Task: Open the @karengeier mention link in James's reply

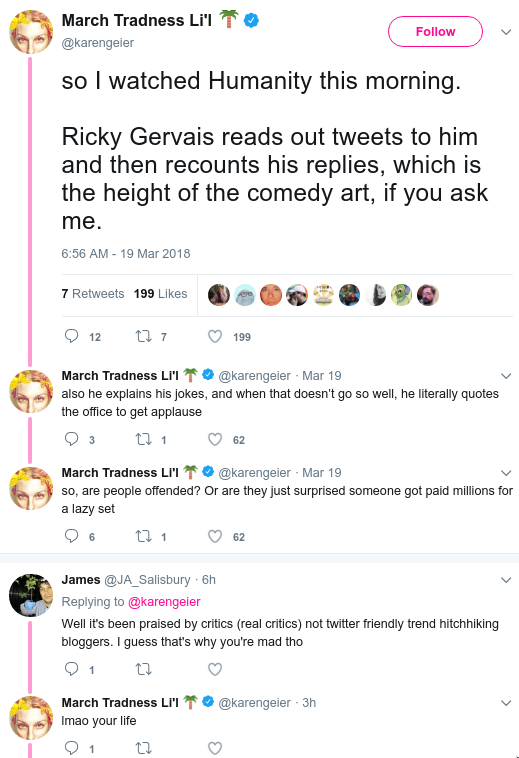Action: (164, 602)
